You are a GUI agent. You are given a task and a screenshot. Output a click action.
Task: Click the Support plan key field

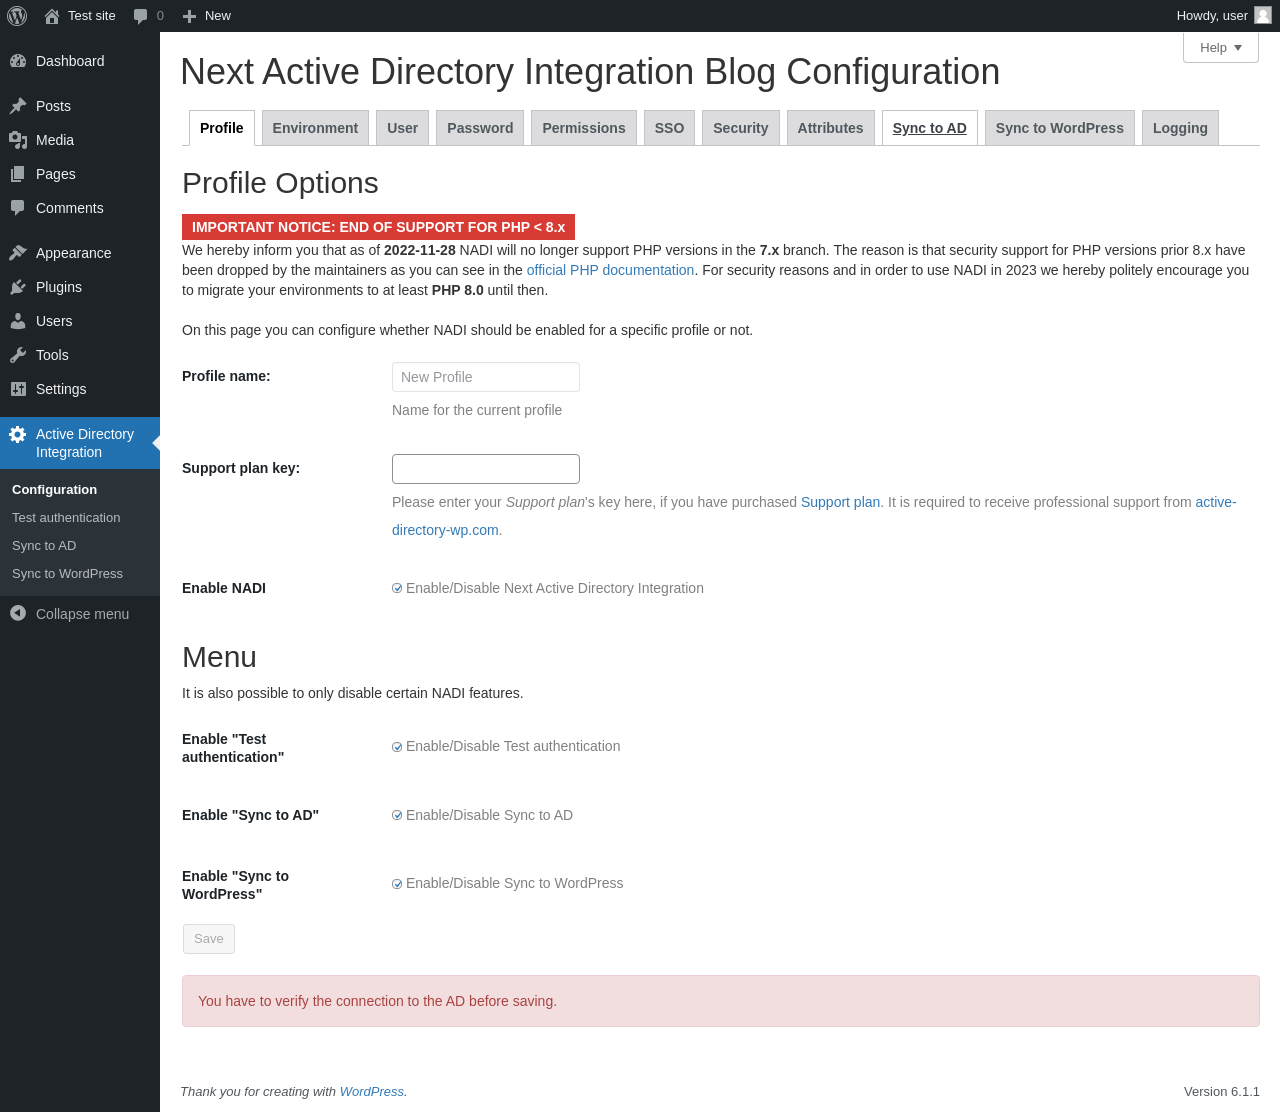(x=486, y=469)
